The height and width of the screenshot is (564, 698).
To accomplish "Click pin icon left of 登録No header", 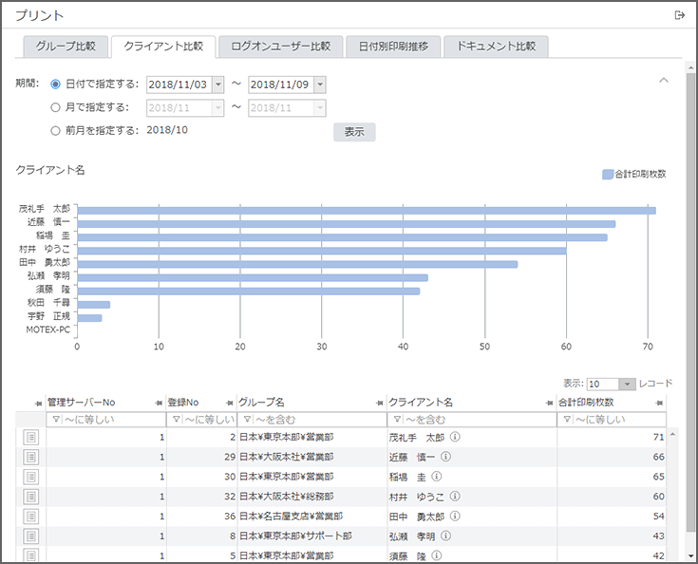I will point(158,403).
